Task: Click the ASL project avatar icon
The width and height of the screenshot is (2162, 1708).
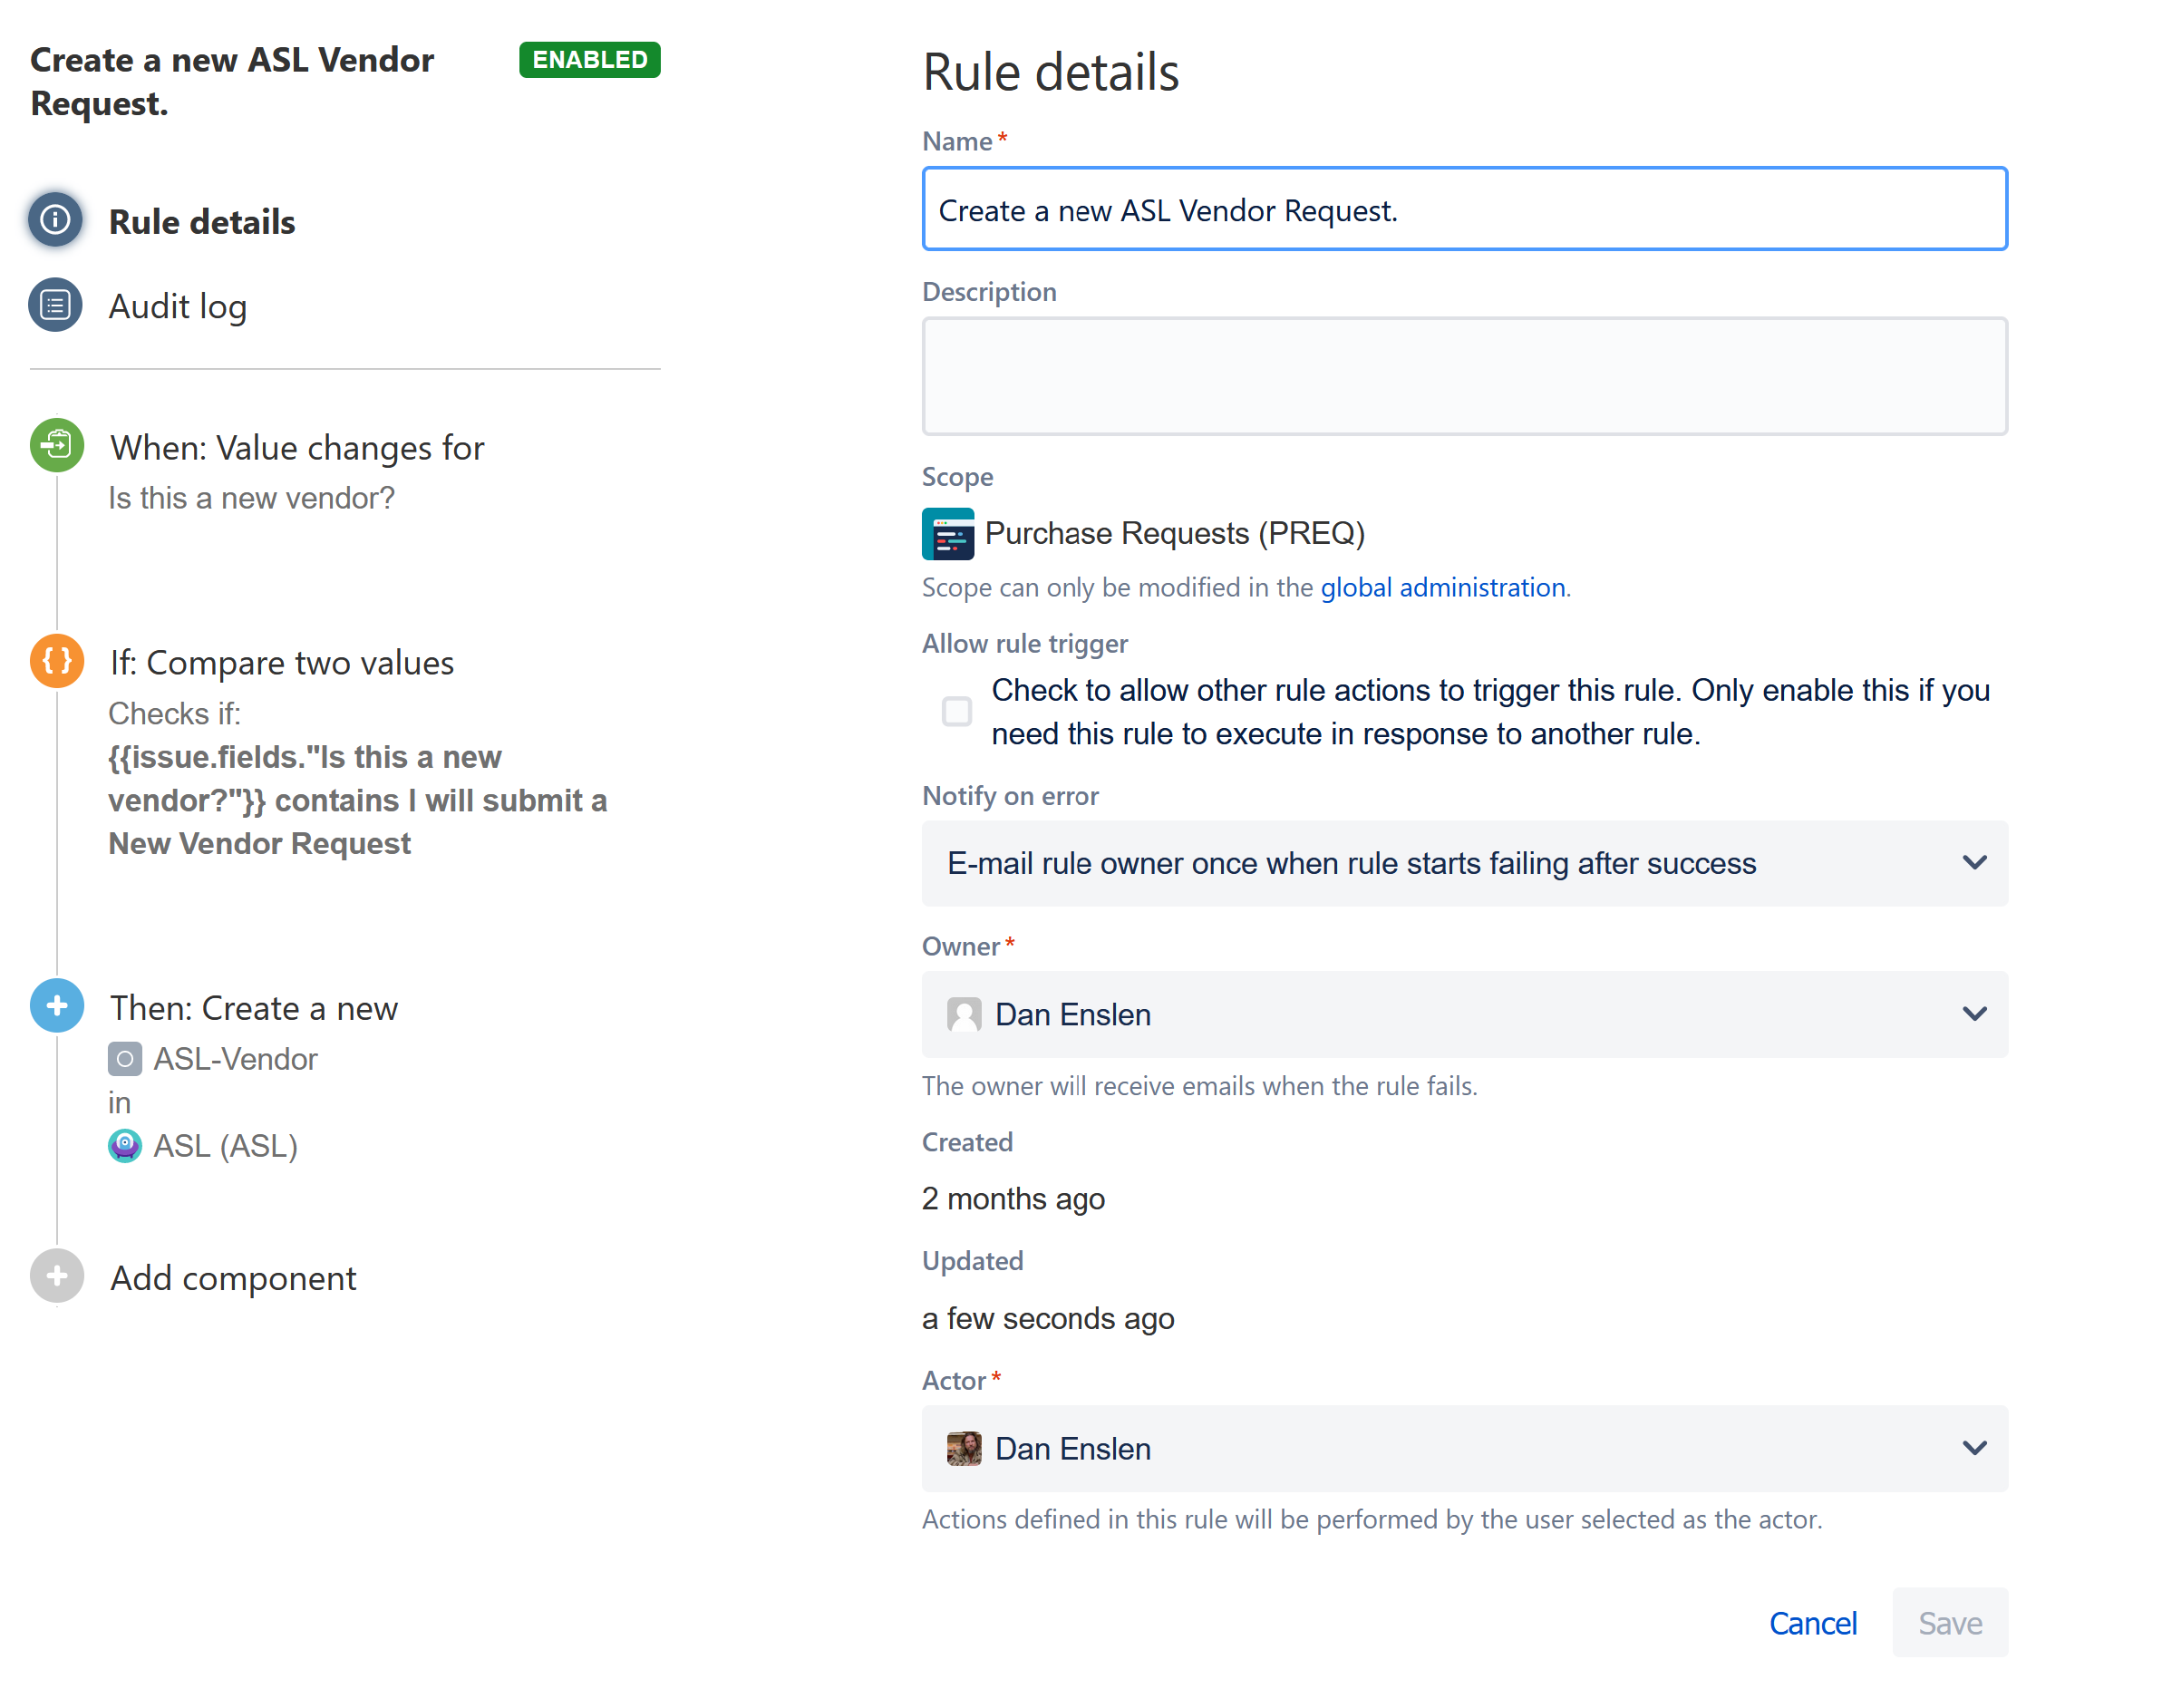Action: [x=124, y=1145]
